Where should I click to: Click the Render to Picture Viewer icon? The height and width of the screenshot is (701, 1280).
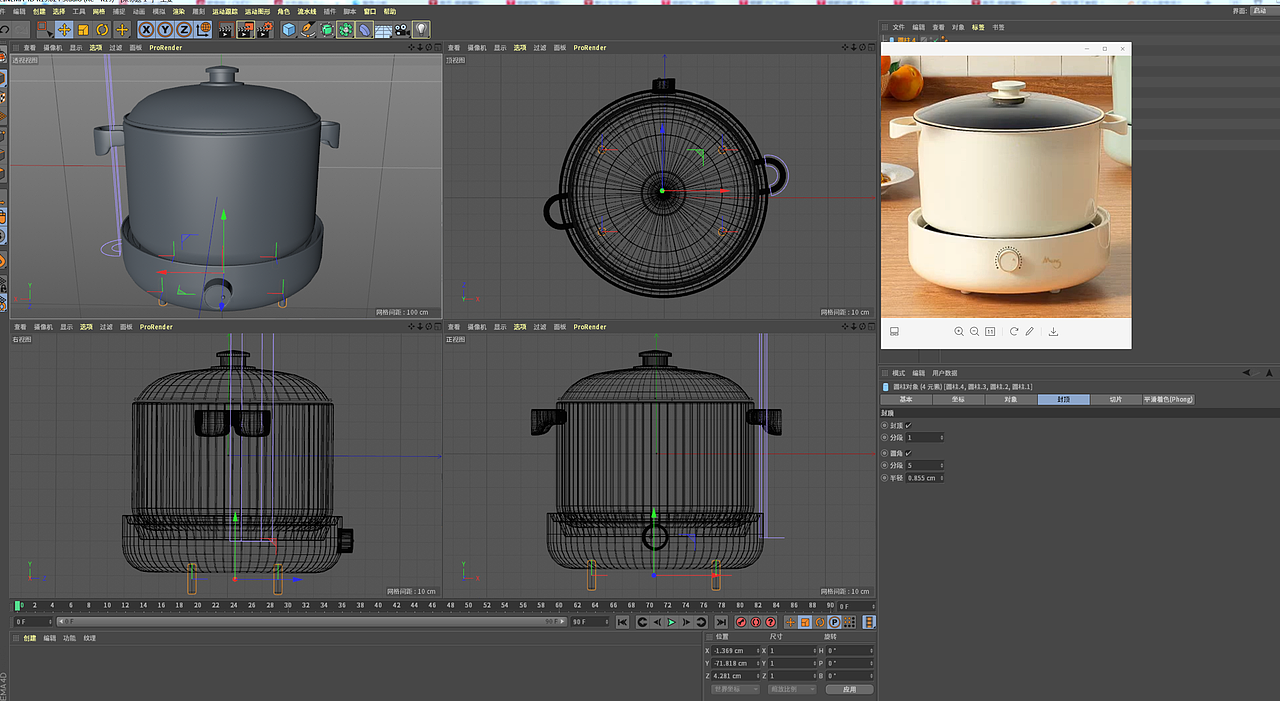coord(245,30)
